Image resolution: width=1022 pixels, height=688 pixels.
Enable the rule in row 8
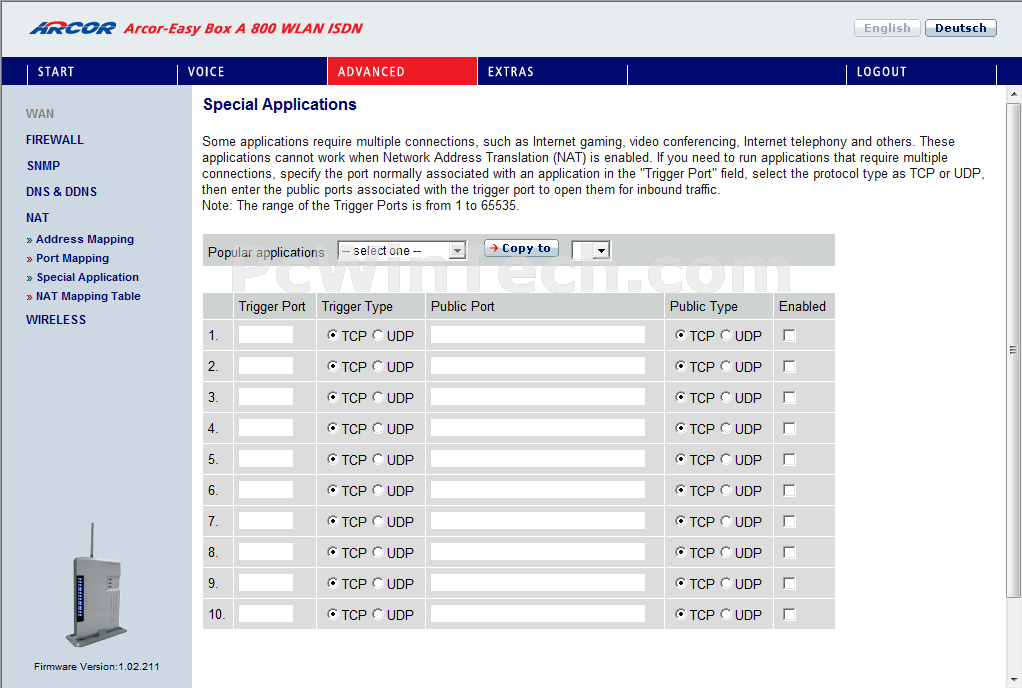[x=789, y=552]
